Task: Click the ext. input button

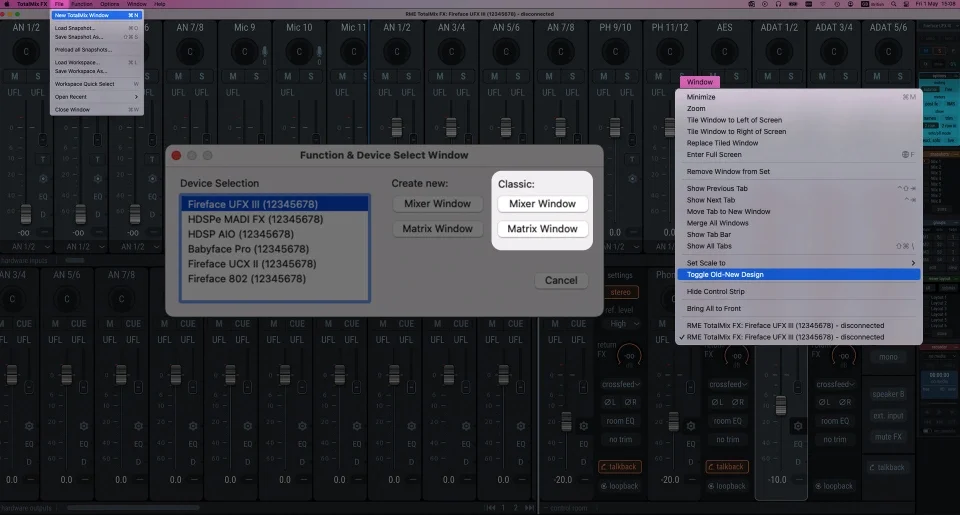Action: (x=888, y=416)
